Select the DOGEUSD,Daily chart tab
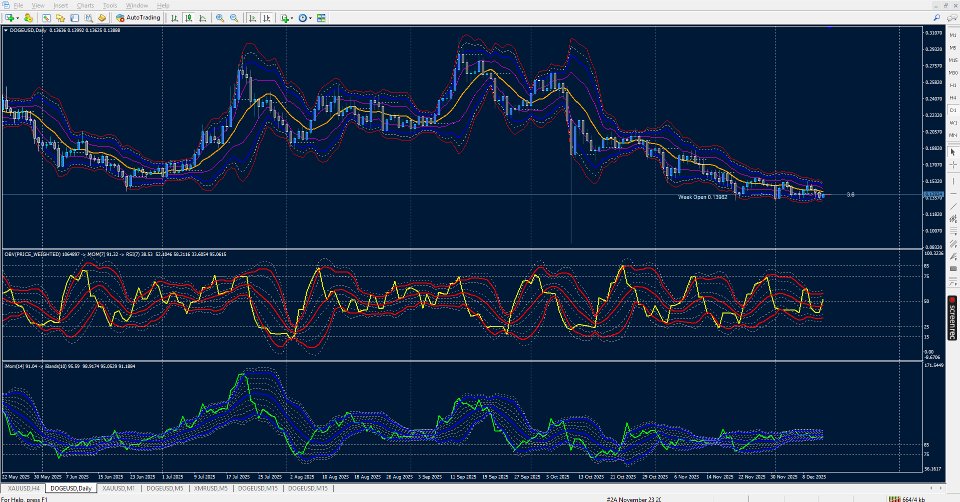Image resolution: width=960 pixels, height=502 pixels. [70, 489]
